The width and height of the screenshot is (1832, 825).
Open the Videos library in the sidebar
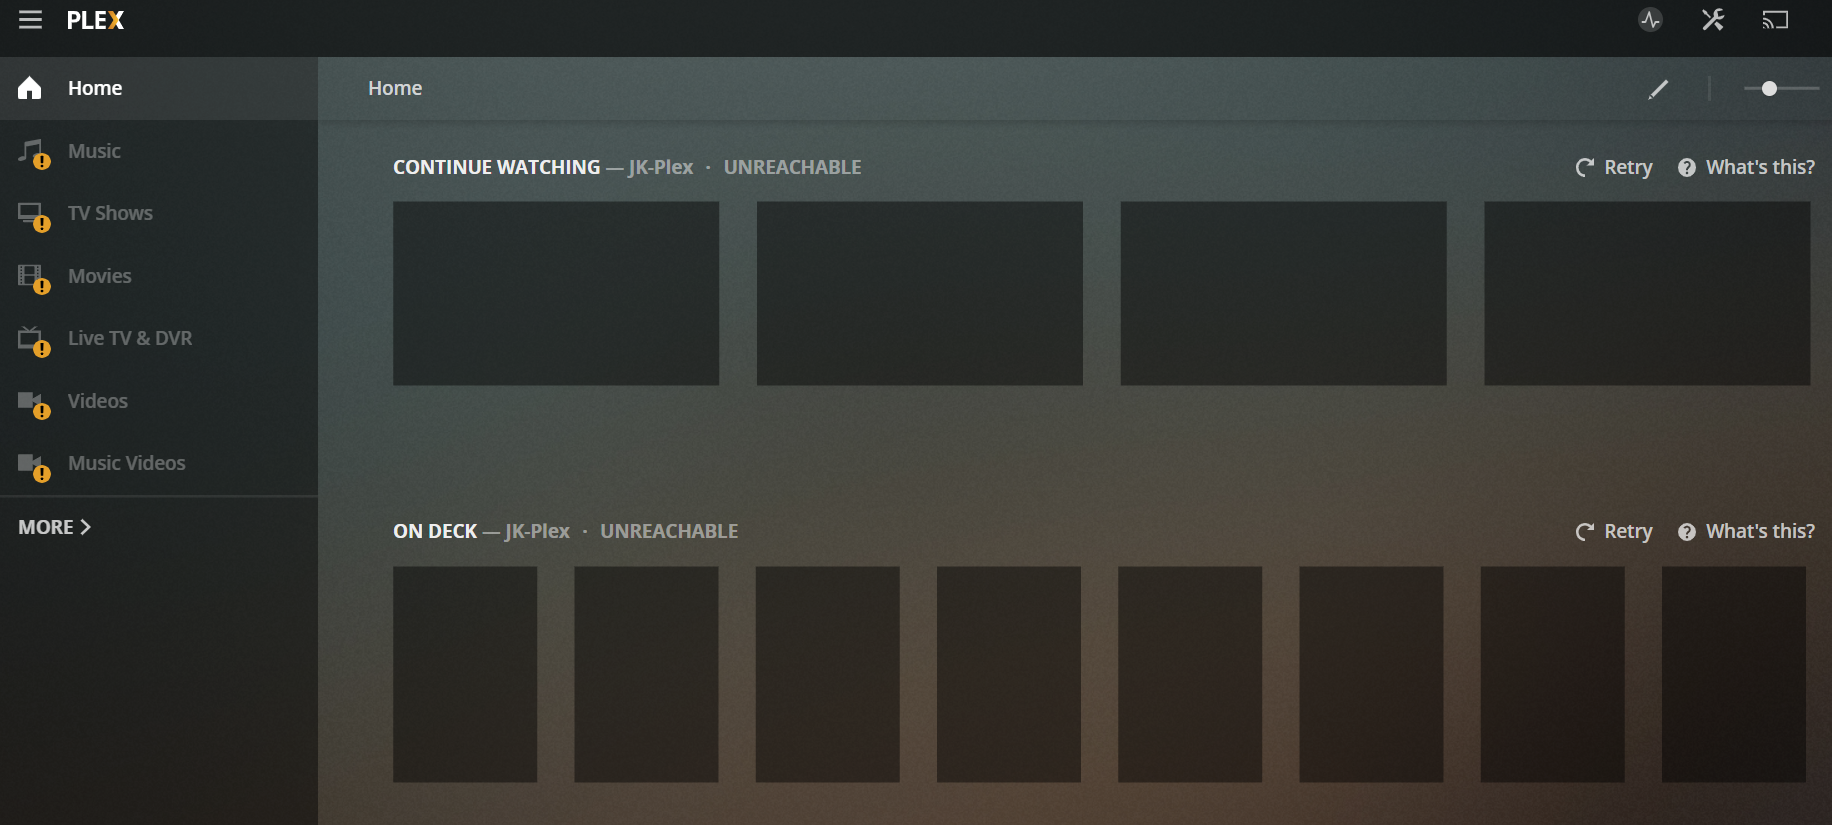[x=159, y=401]
